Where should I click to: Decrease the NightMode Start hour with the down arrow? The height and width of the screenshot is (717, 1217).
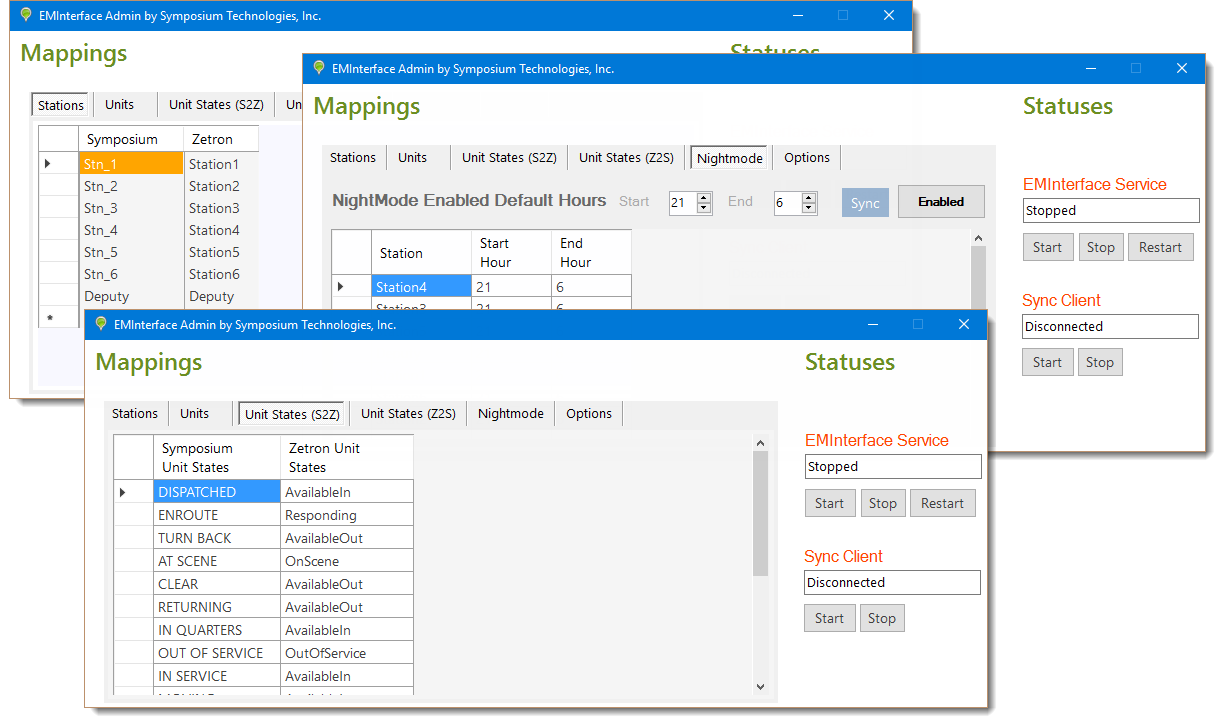704,208
